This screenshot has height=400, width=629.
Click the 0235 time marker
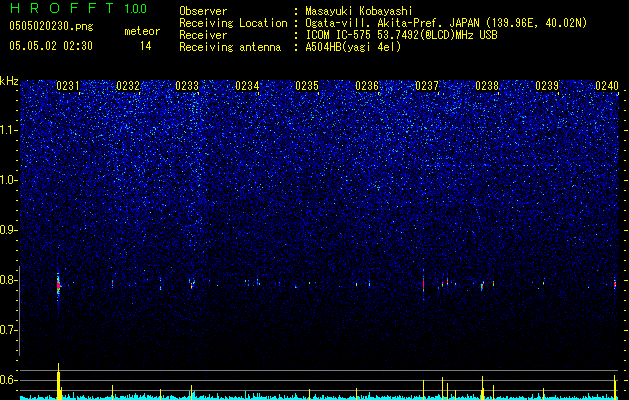point(307,86)
